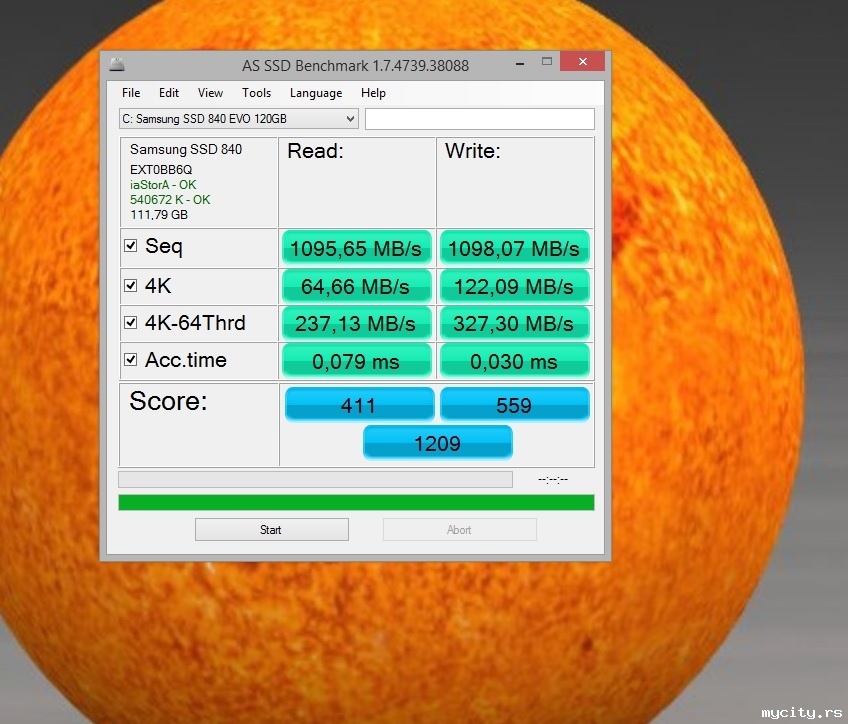Open the Help menu
The height and width of the screenshot is (724, 848).
[x=373, y=93]
